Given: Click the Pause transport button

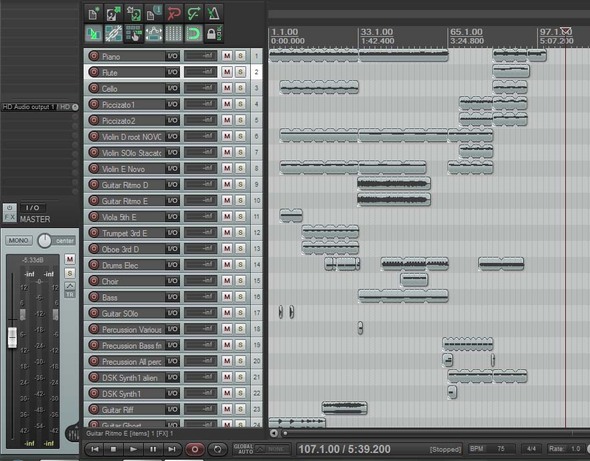Looking at the screenshot, I should pyautogui.click(x=152, y=449).
